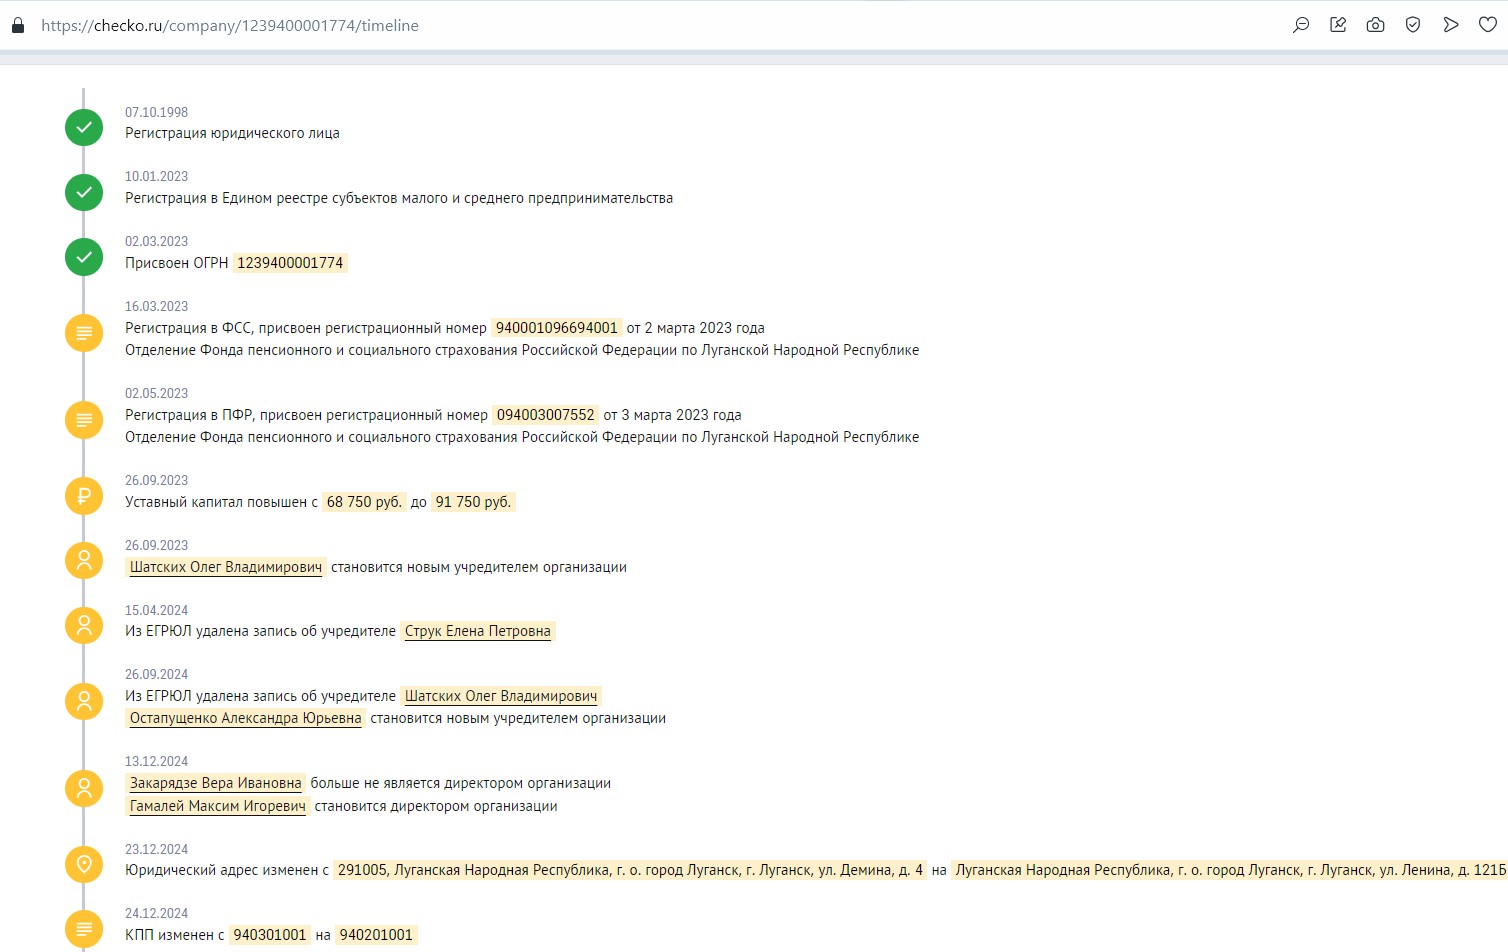Click 'от 3 марта 2023 года' text
This screenshot has width=1508, height=952.
coord(673,415)
